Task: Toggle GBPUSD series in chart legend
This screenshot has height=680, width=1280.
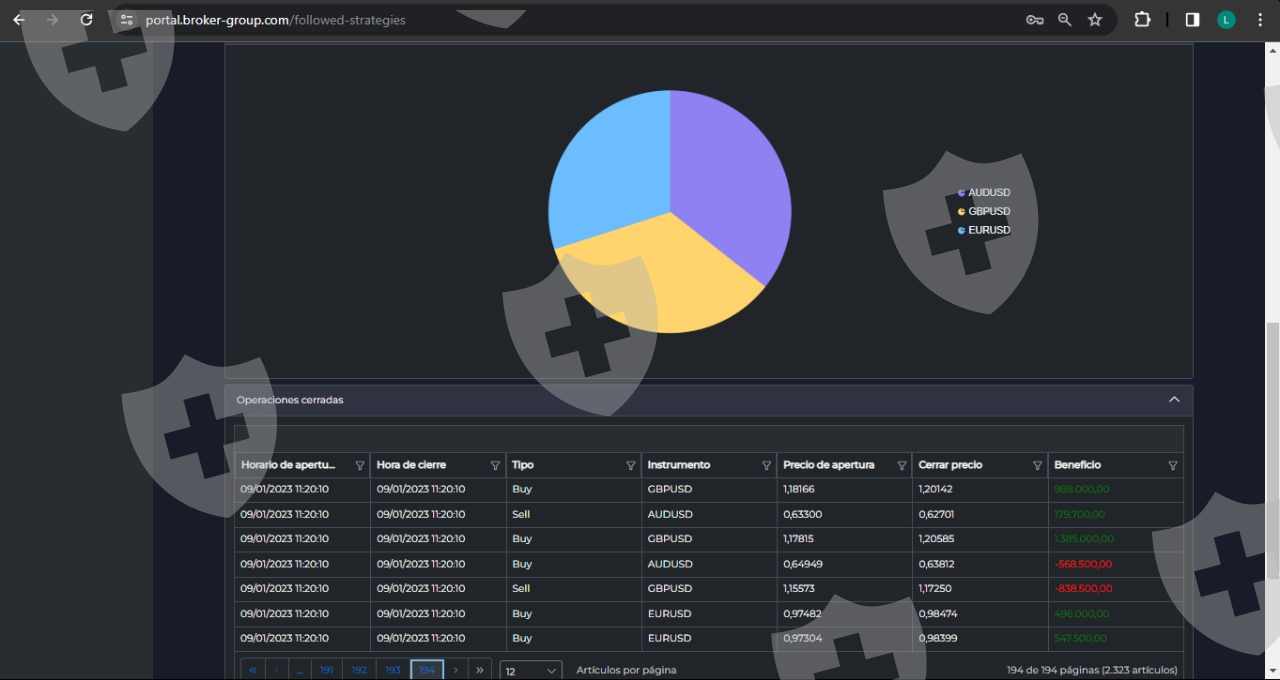Action: (x=984, y=212)
